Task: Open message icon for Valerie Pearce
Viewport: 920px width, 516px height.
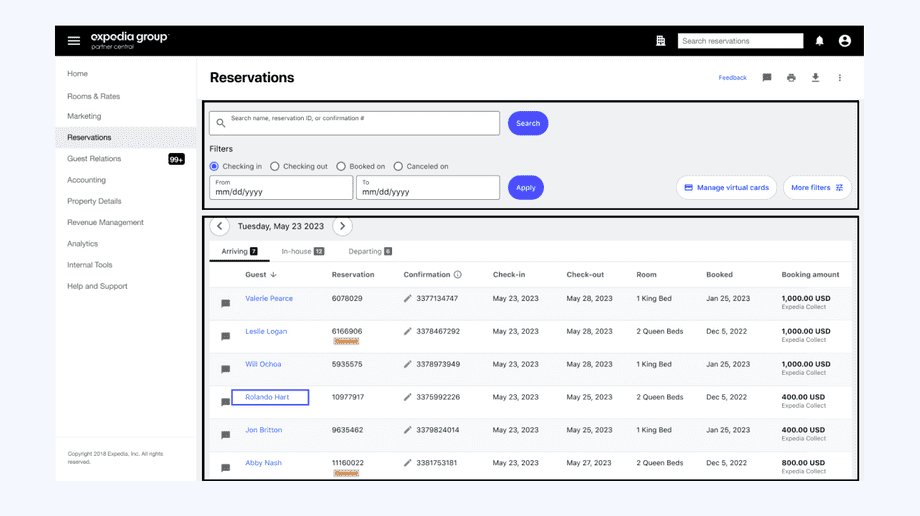Action: click(x=225, y=303)
